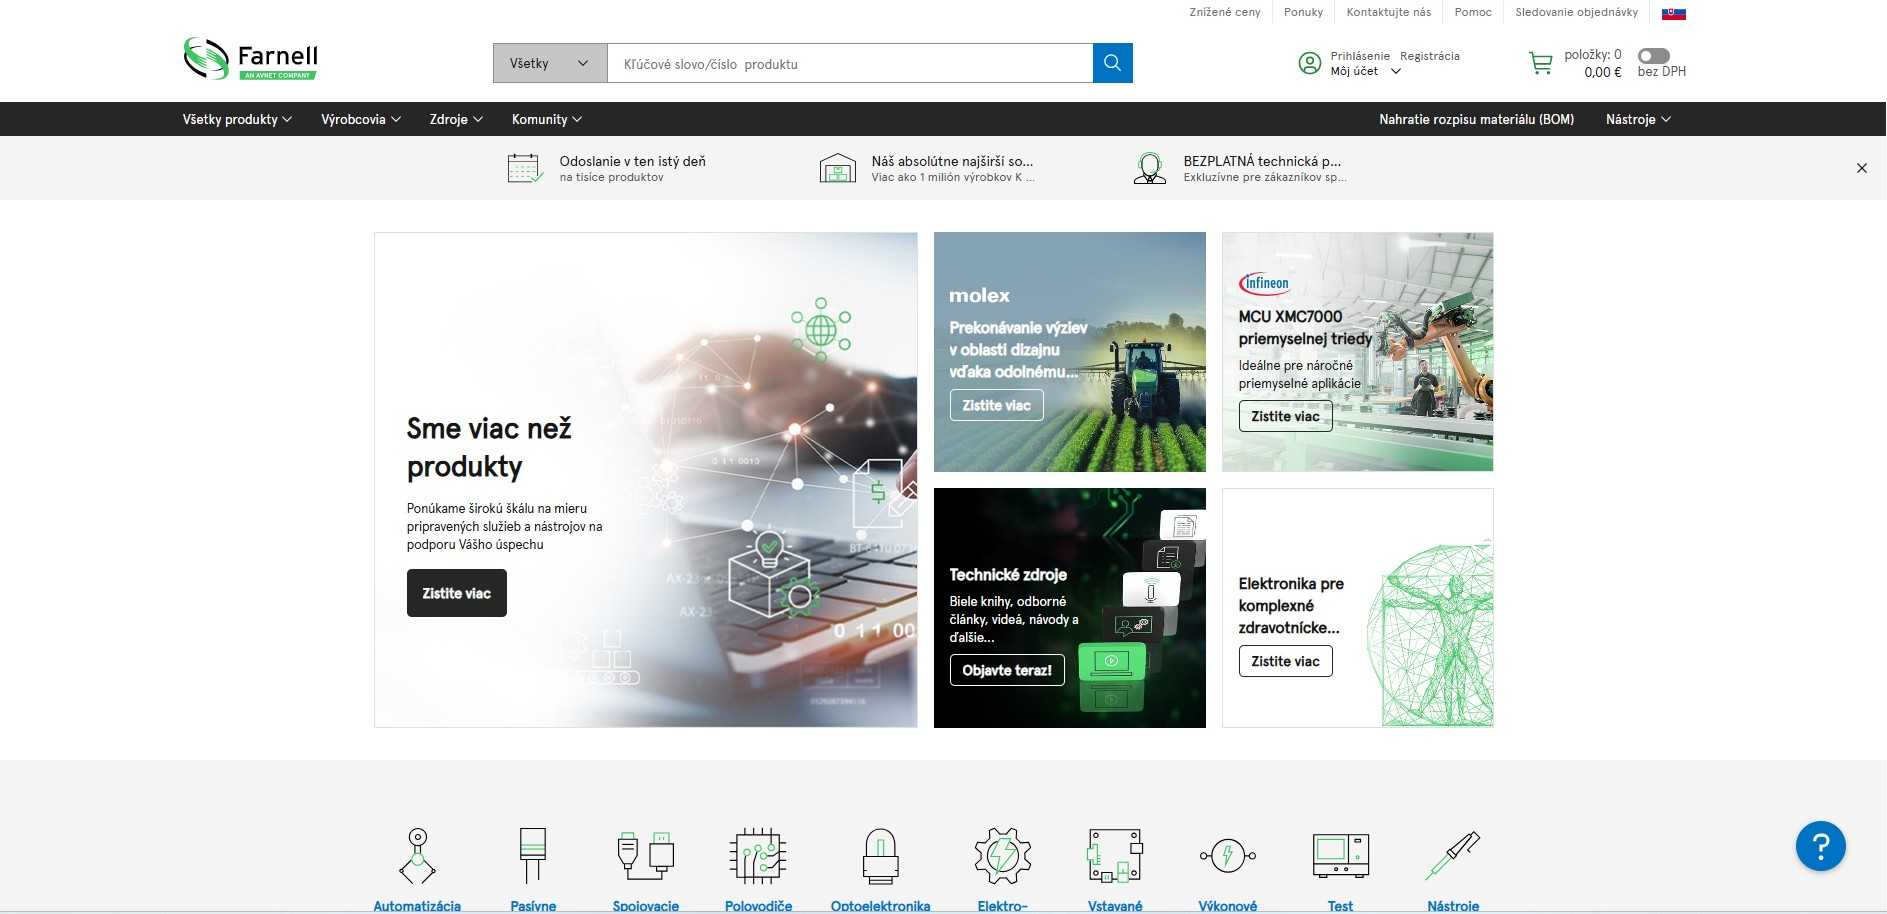Click inside the product search field

(850, 63)
